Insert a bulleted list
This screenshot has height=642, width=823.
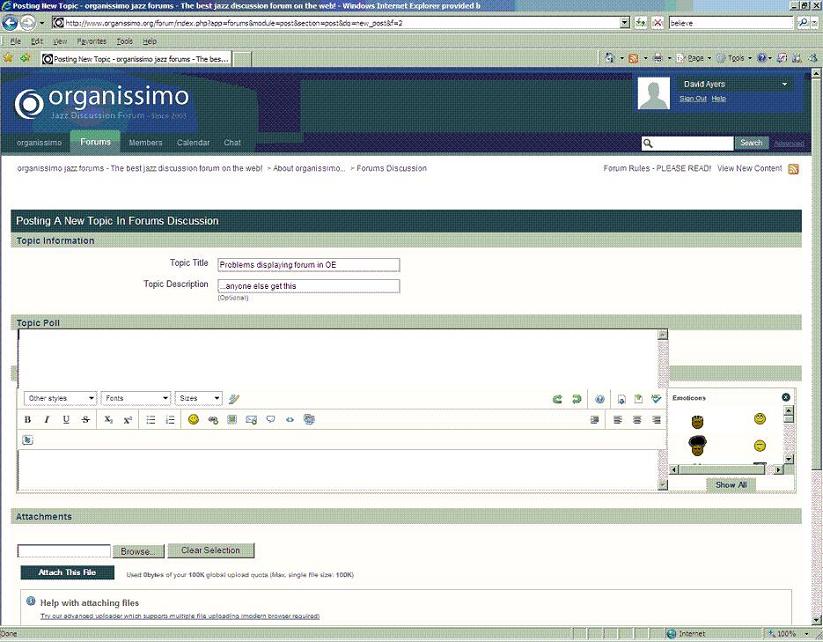tap(151, 419)
